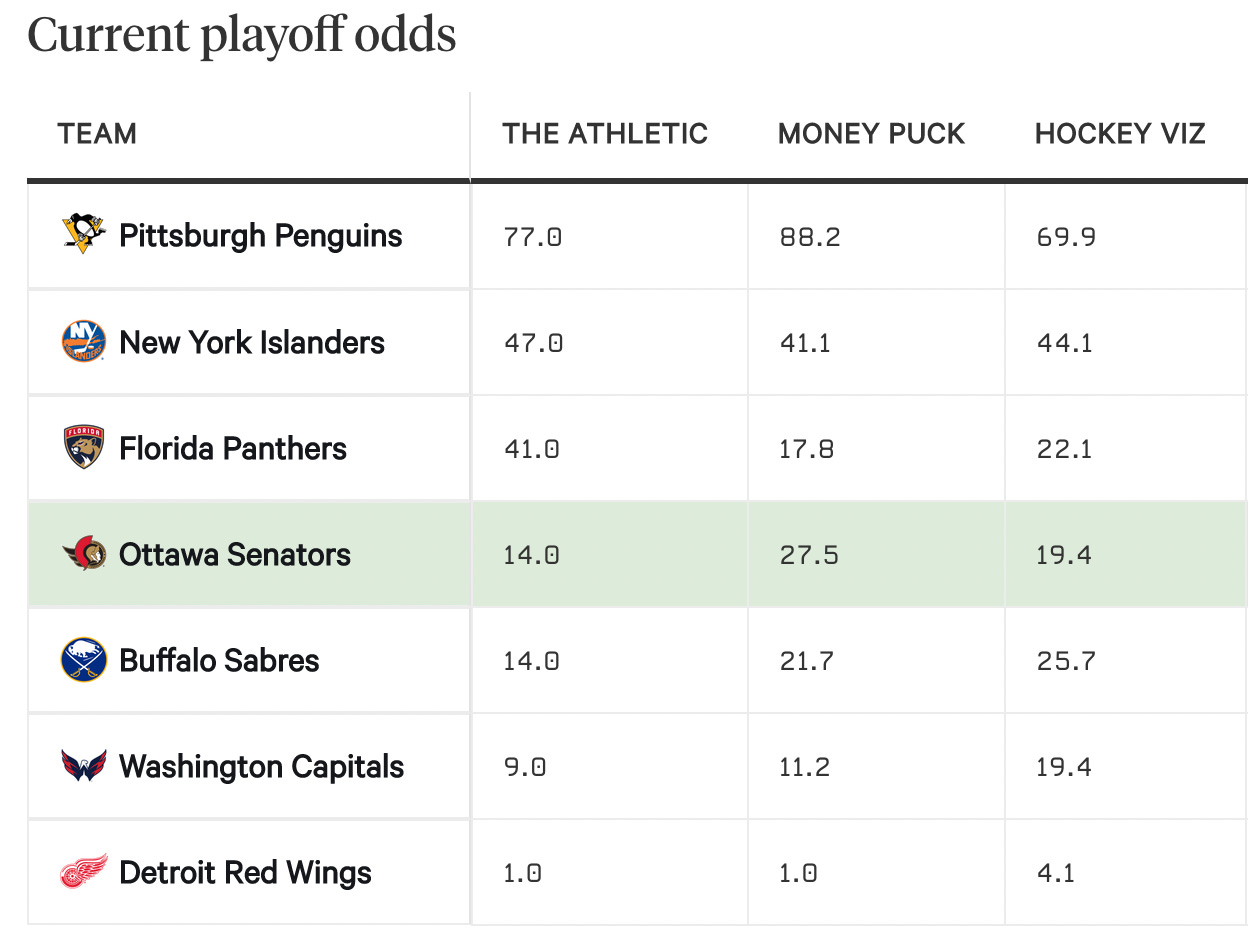Click Penguins' Money Puck value 88.2
This screenshot has height=926, width=1248.
[x=810, y=236]
